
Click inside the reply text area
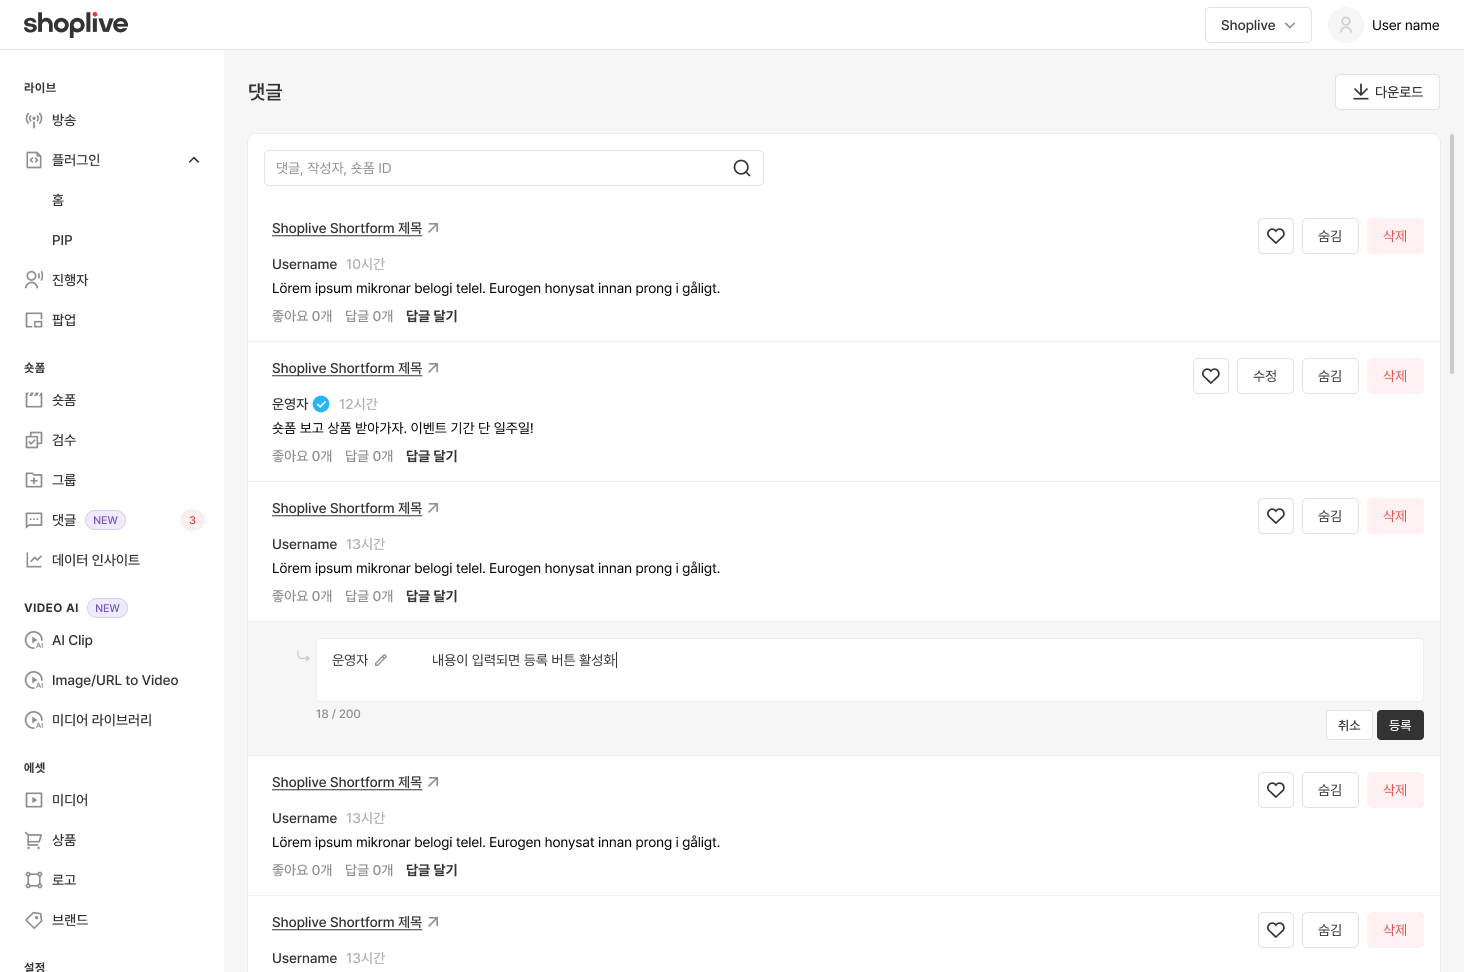[870, 670]
